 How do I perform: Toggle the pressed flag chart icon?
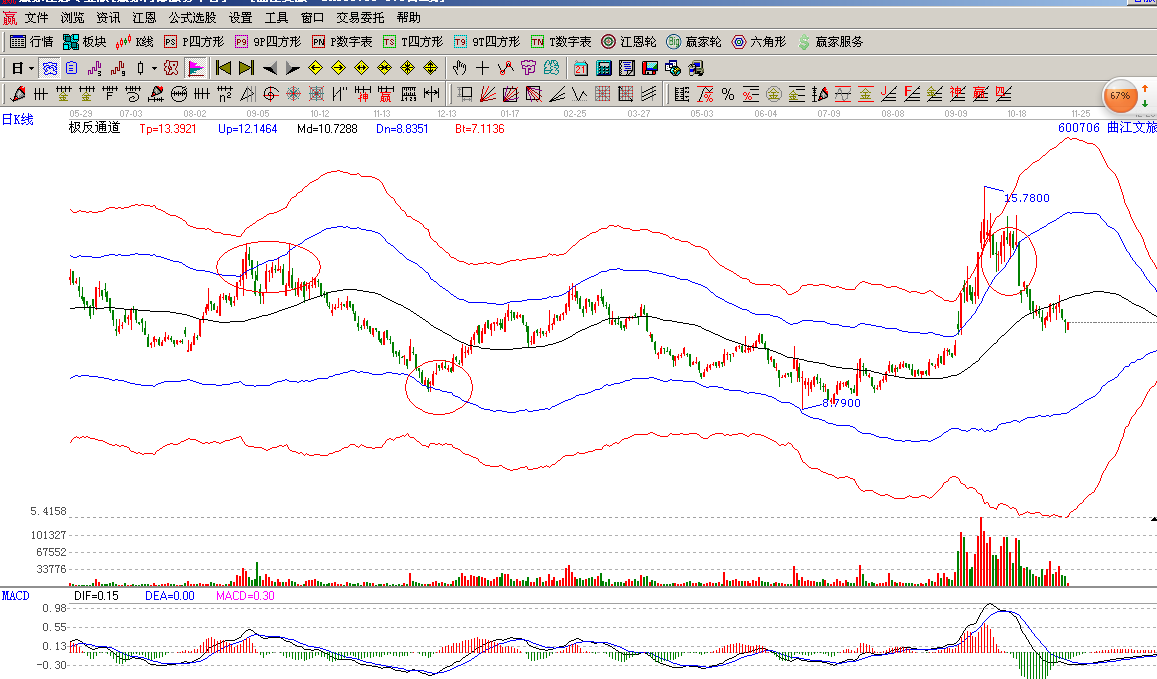[195, 68]
